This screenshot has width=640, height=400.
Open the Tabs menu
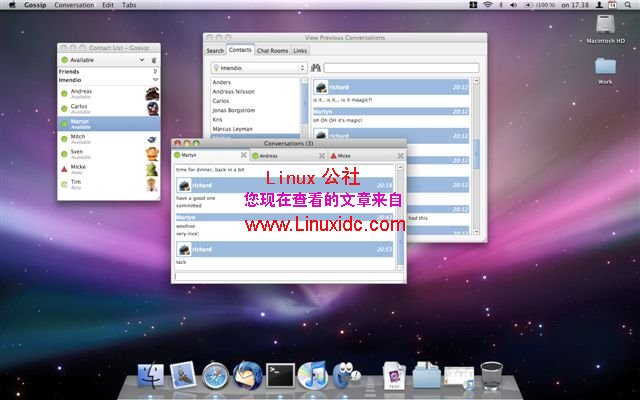[129, 5]
